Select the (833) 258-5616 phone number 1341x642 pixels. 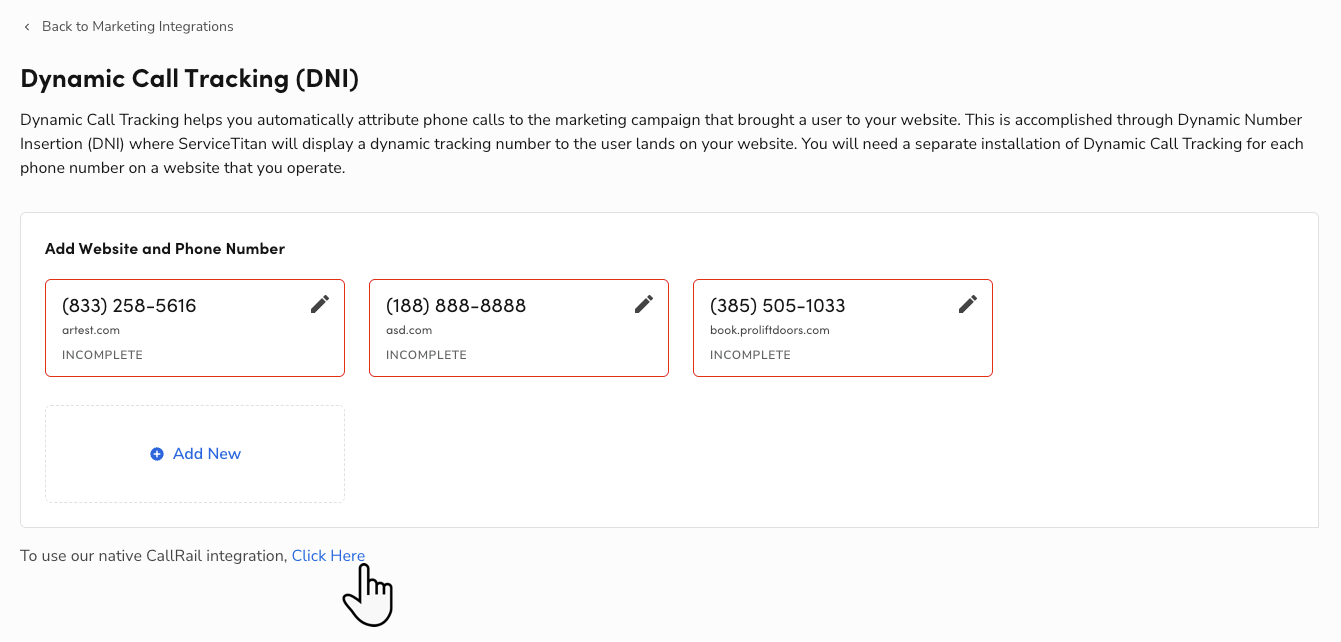pyautogui.click(x=129, y=306)
